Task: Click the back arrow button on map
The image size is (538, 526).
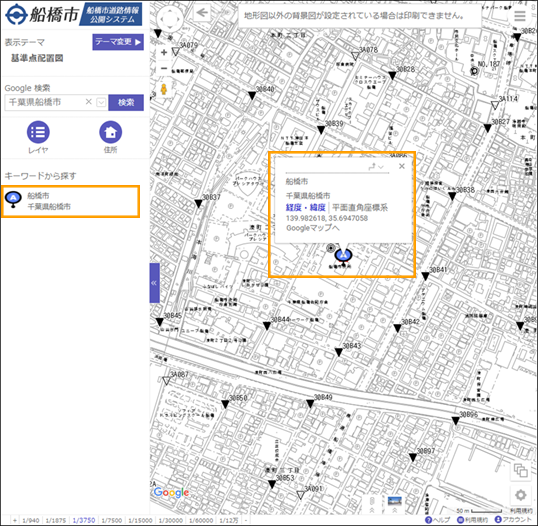Action: click(202, 13)
